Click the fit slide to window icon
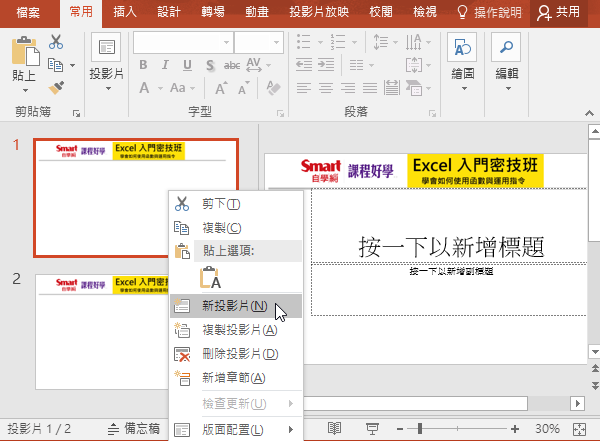Screen dimensions: 600x441 point(579,429)
